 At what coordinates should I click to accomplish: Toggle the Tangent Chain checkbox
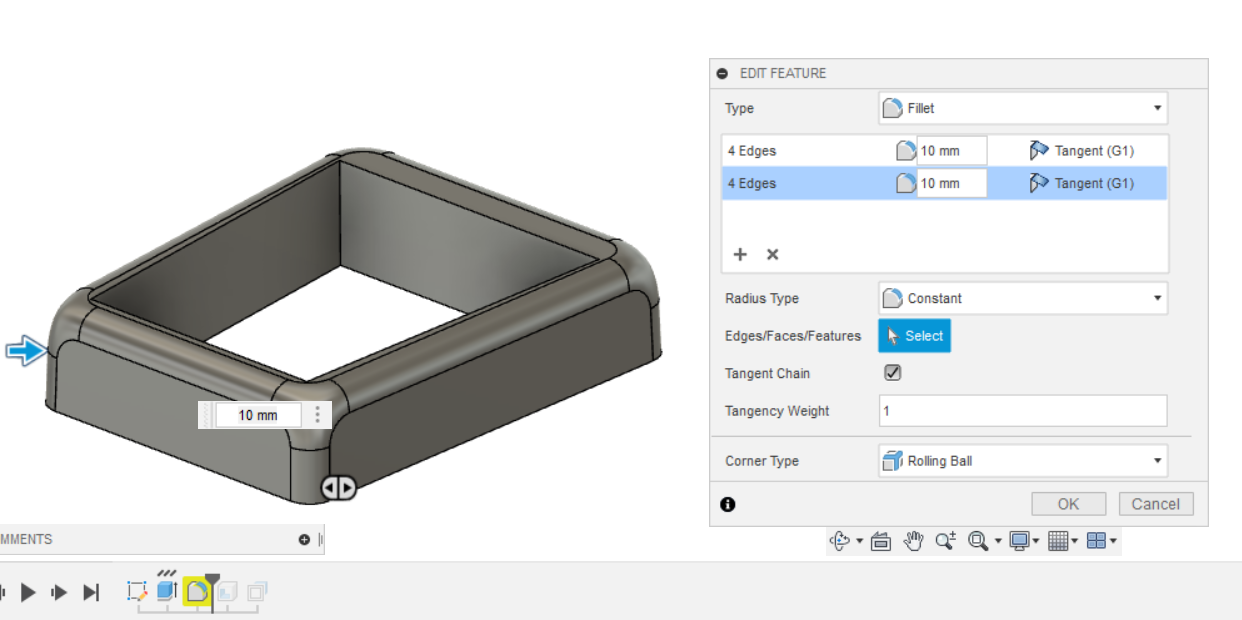coord(893,373)
